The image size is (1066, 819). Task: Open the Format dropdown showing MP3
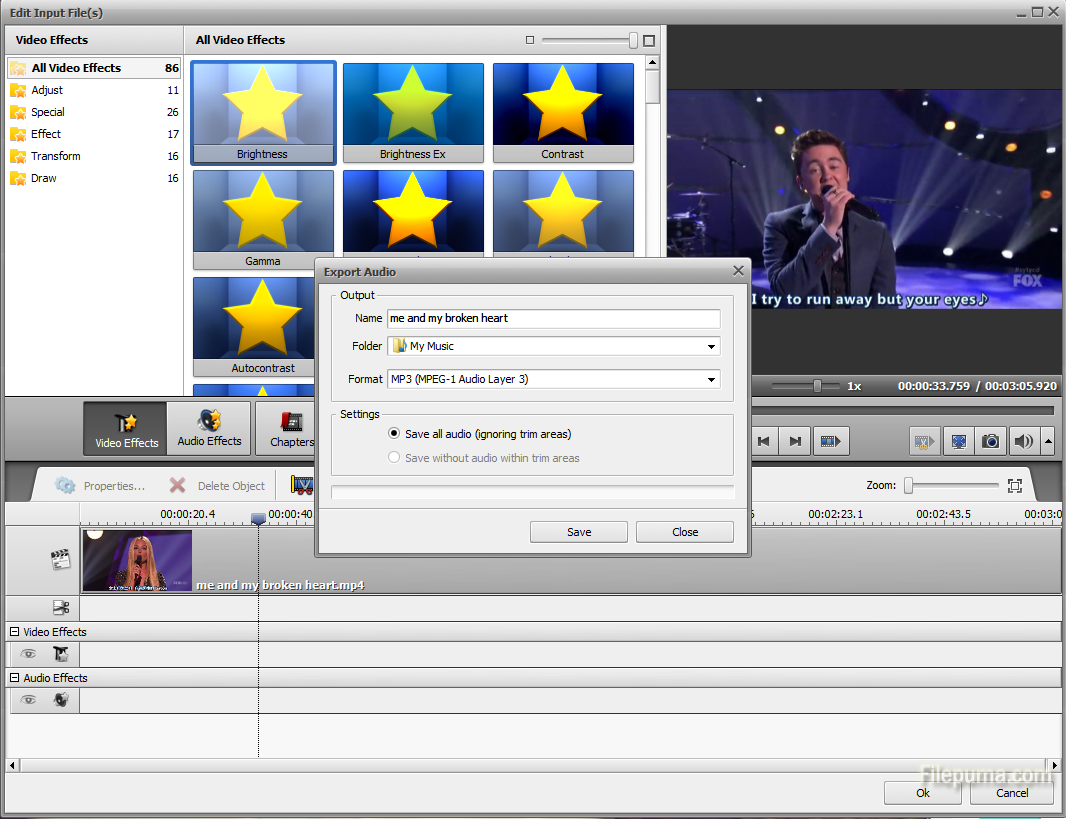554,379
